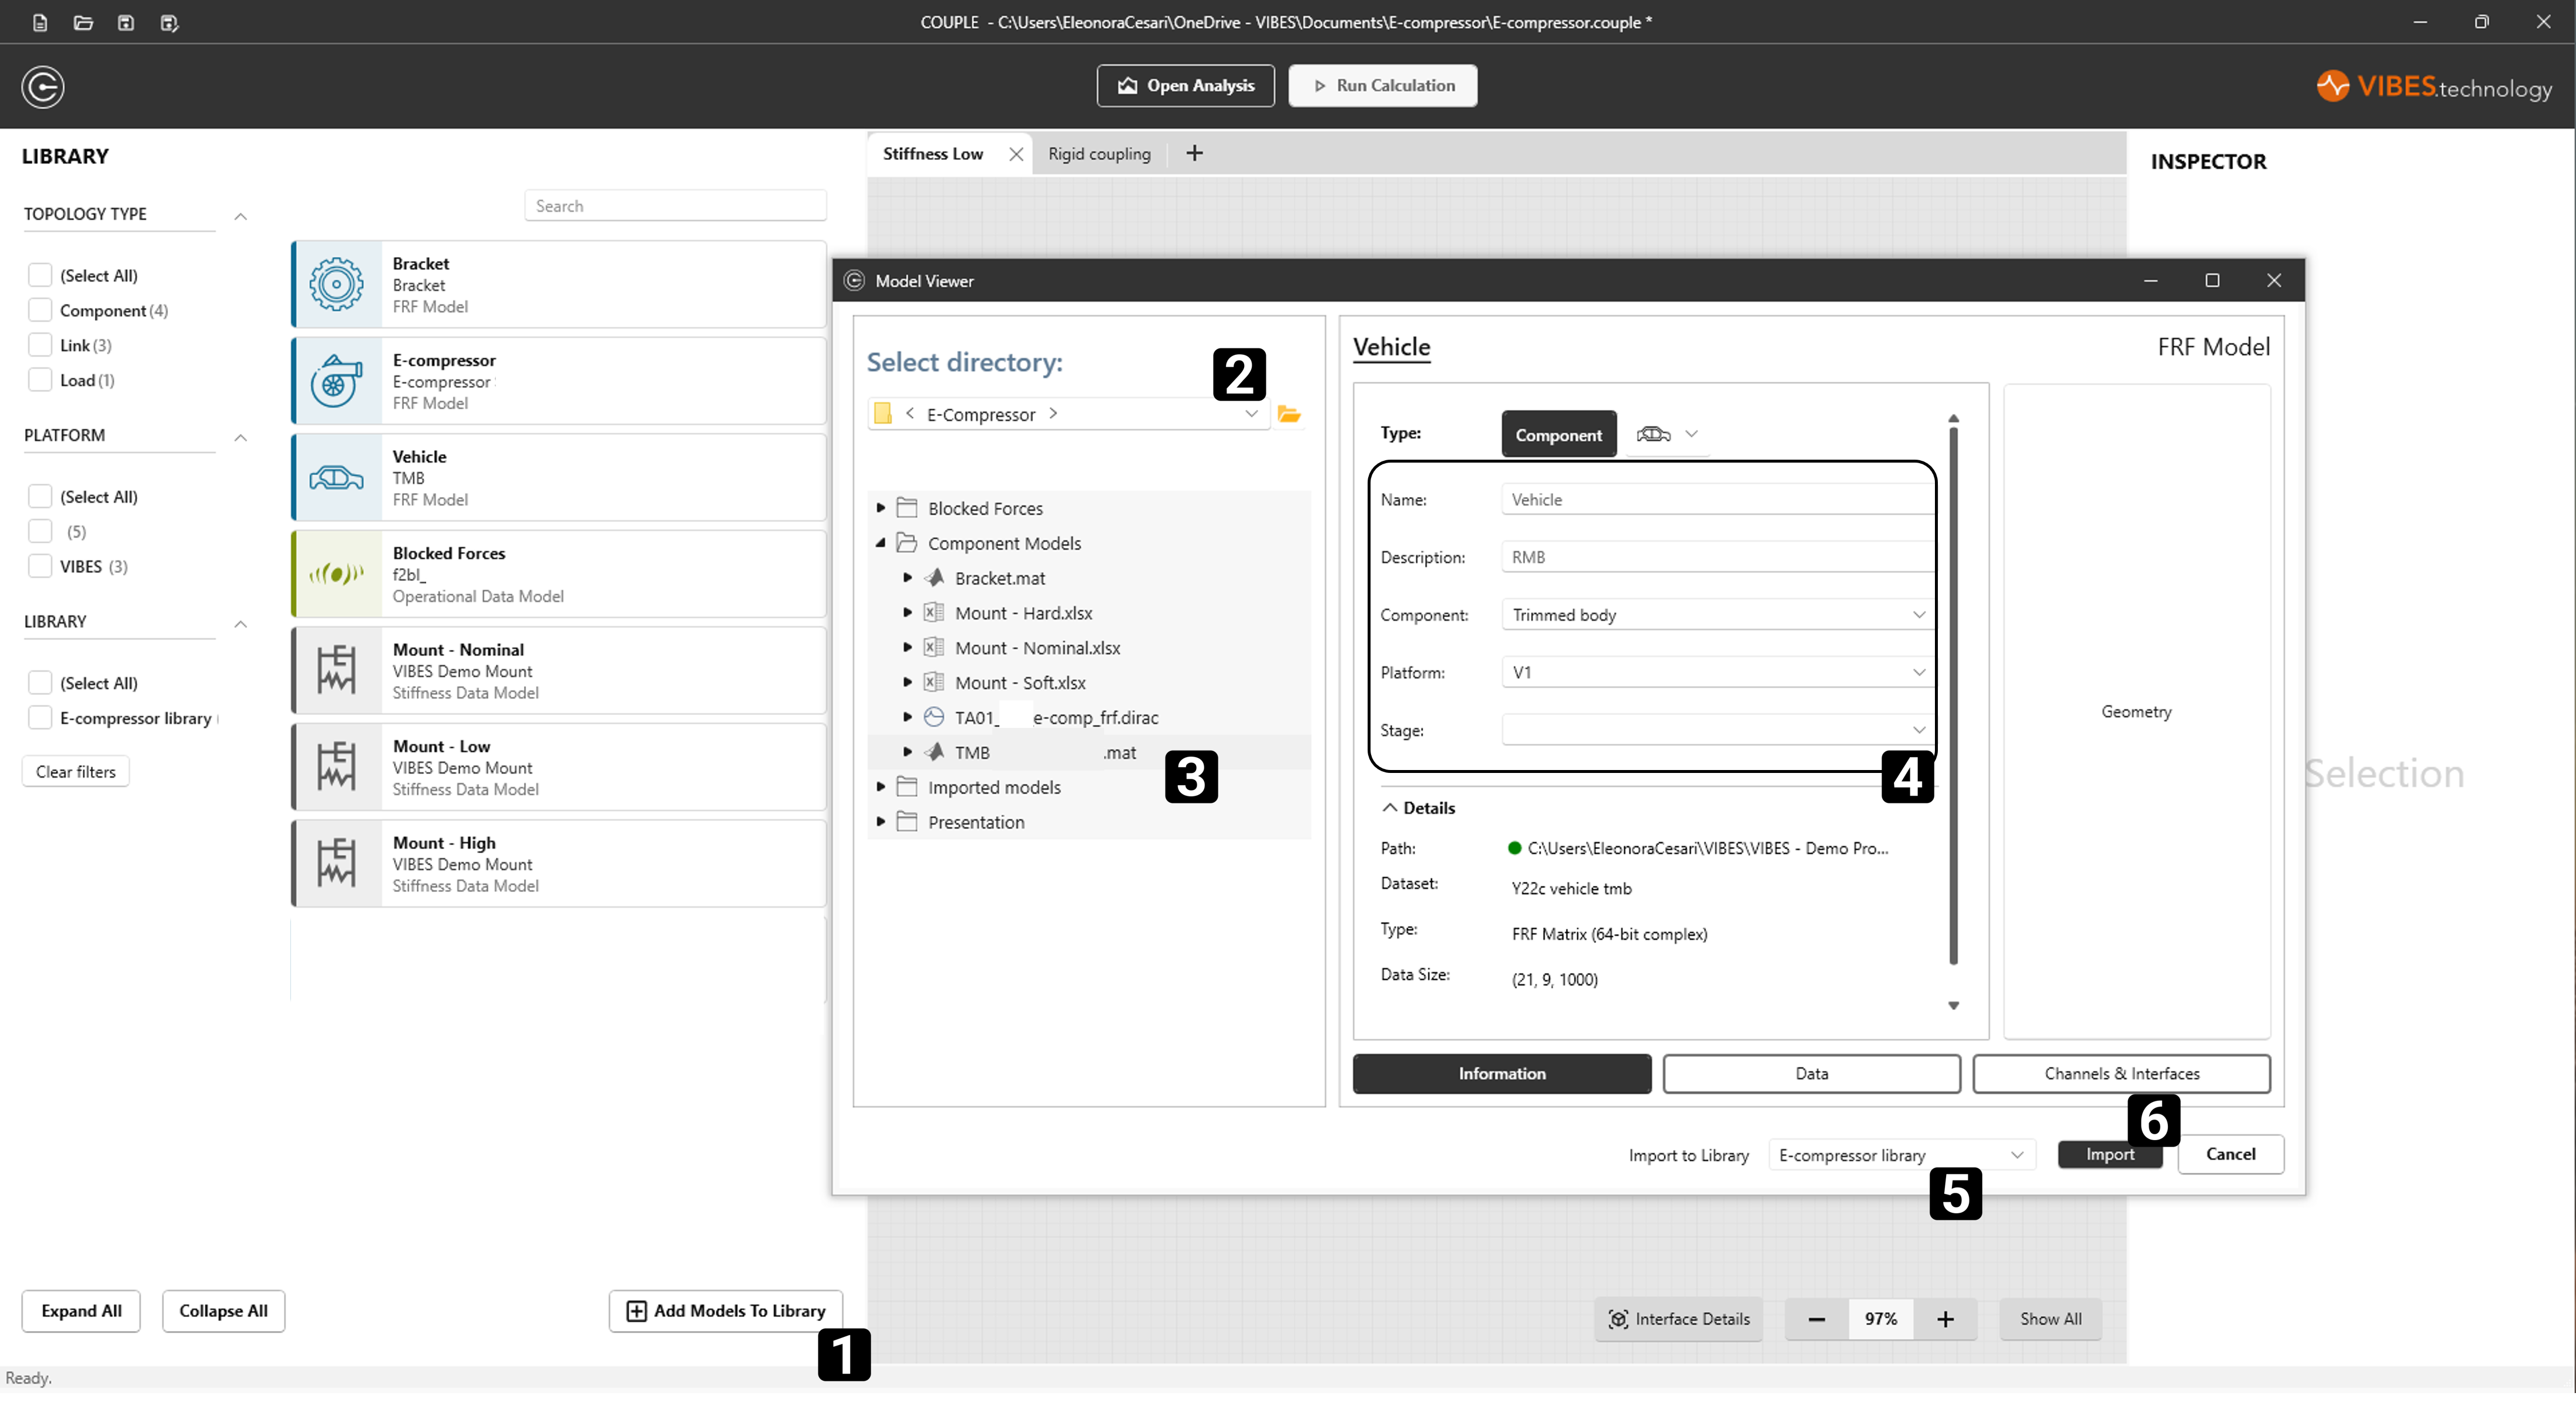Open the Platform dropdown showing V1
Viewport: 2576px width, 1420px height.
click(x=1717, y=673)
